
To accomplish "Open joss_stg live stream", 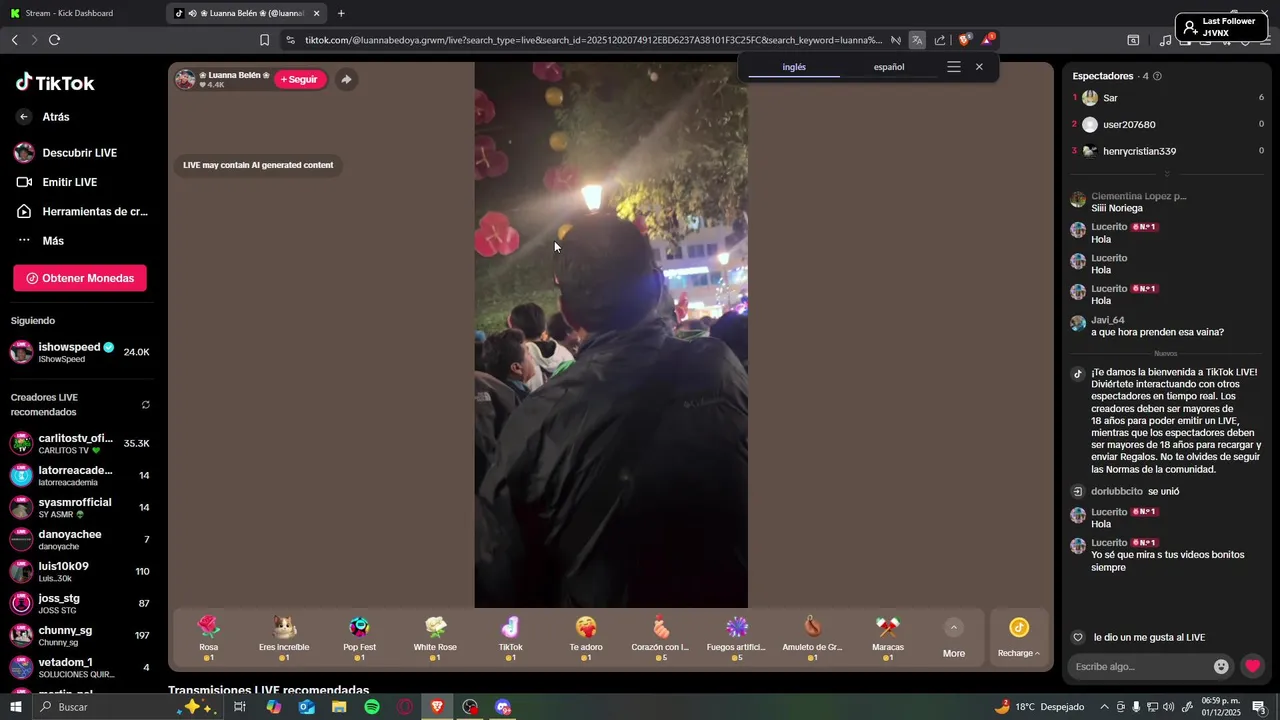I will coord(80,604).
